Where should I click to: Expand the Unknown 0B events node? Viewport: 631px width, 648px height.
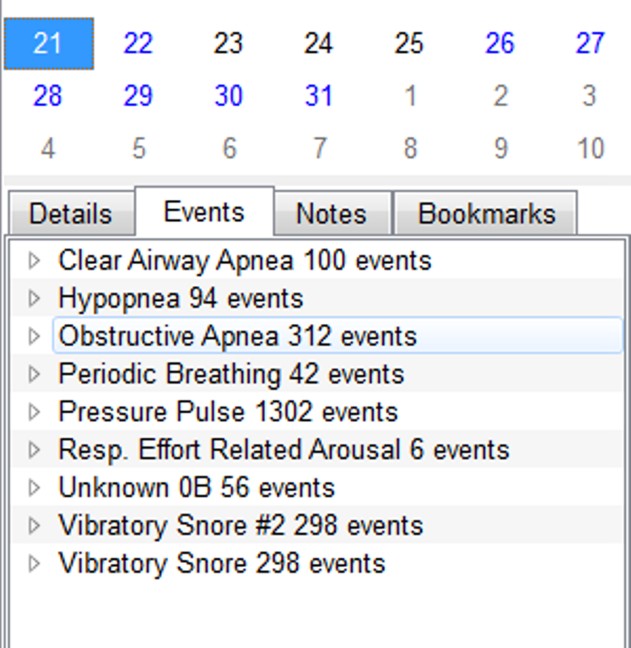[35, 488]
